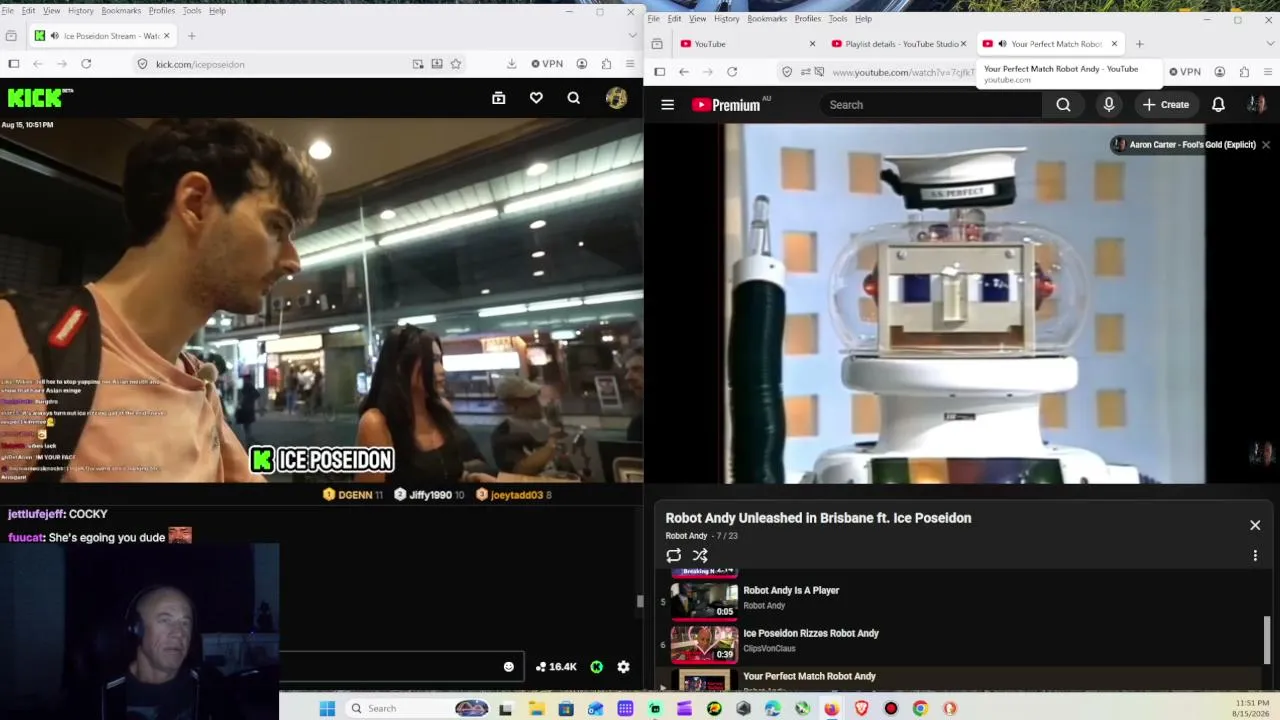Open the YouTube account avatar menu
The height and width of the screenshot is (720, 1280).
(1257, 105)
